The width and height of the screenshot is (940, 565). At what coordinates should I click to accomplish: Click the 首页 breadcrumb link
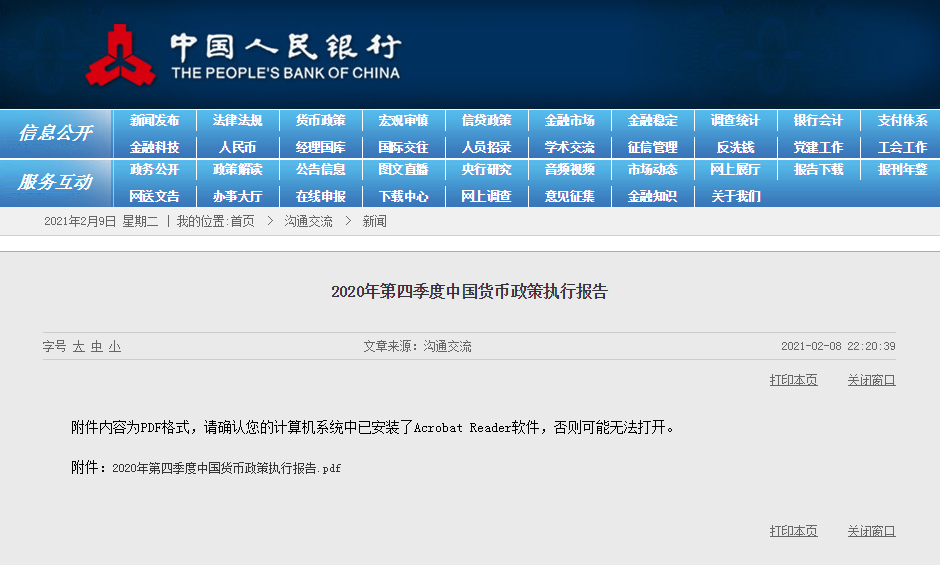pos(242,221)
